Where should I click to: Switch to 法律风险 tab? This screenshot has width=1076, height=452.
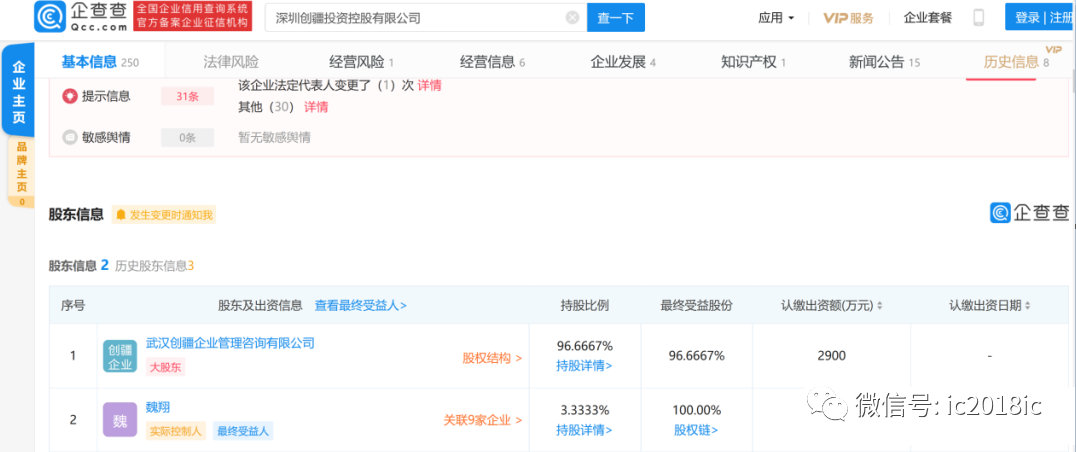click(x=231, y=62)
